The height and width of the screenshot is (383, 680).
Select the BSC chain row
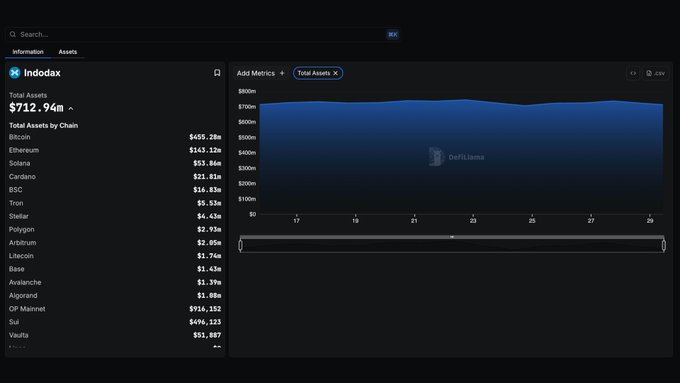click(x=115, y=190)
